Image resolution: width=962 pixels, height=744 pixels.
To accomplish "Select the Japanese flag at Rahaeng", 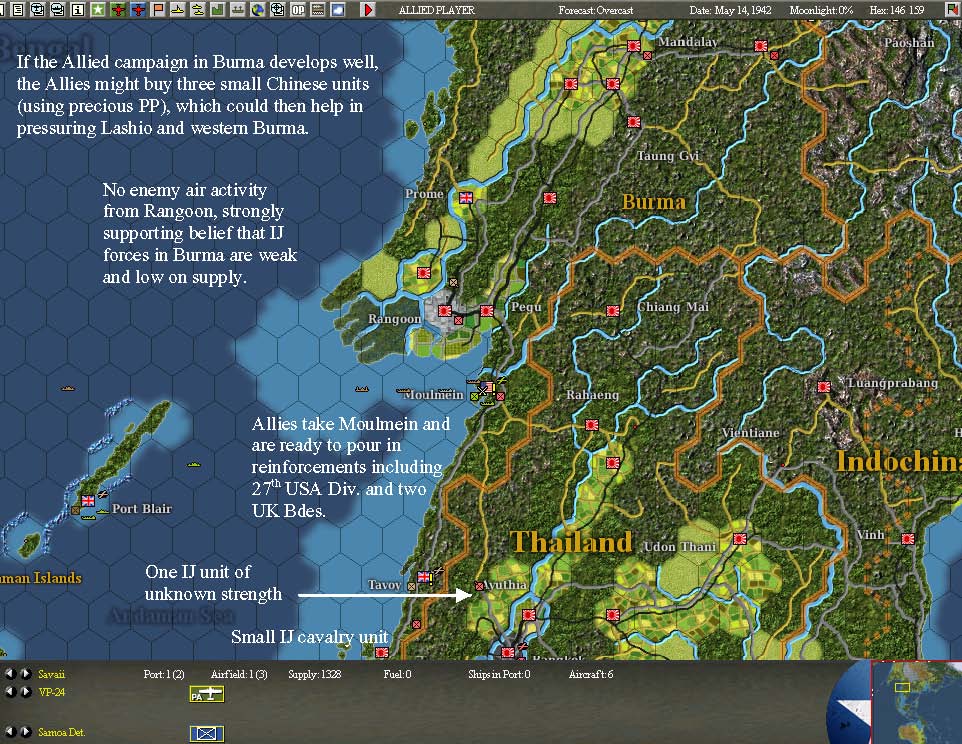I will tap(592, 424).
